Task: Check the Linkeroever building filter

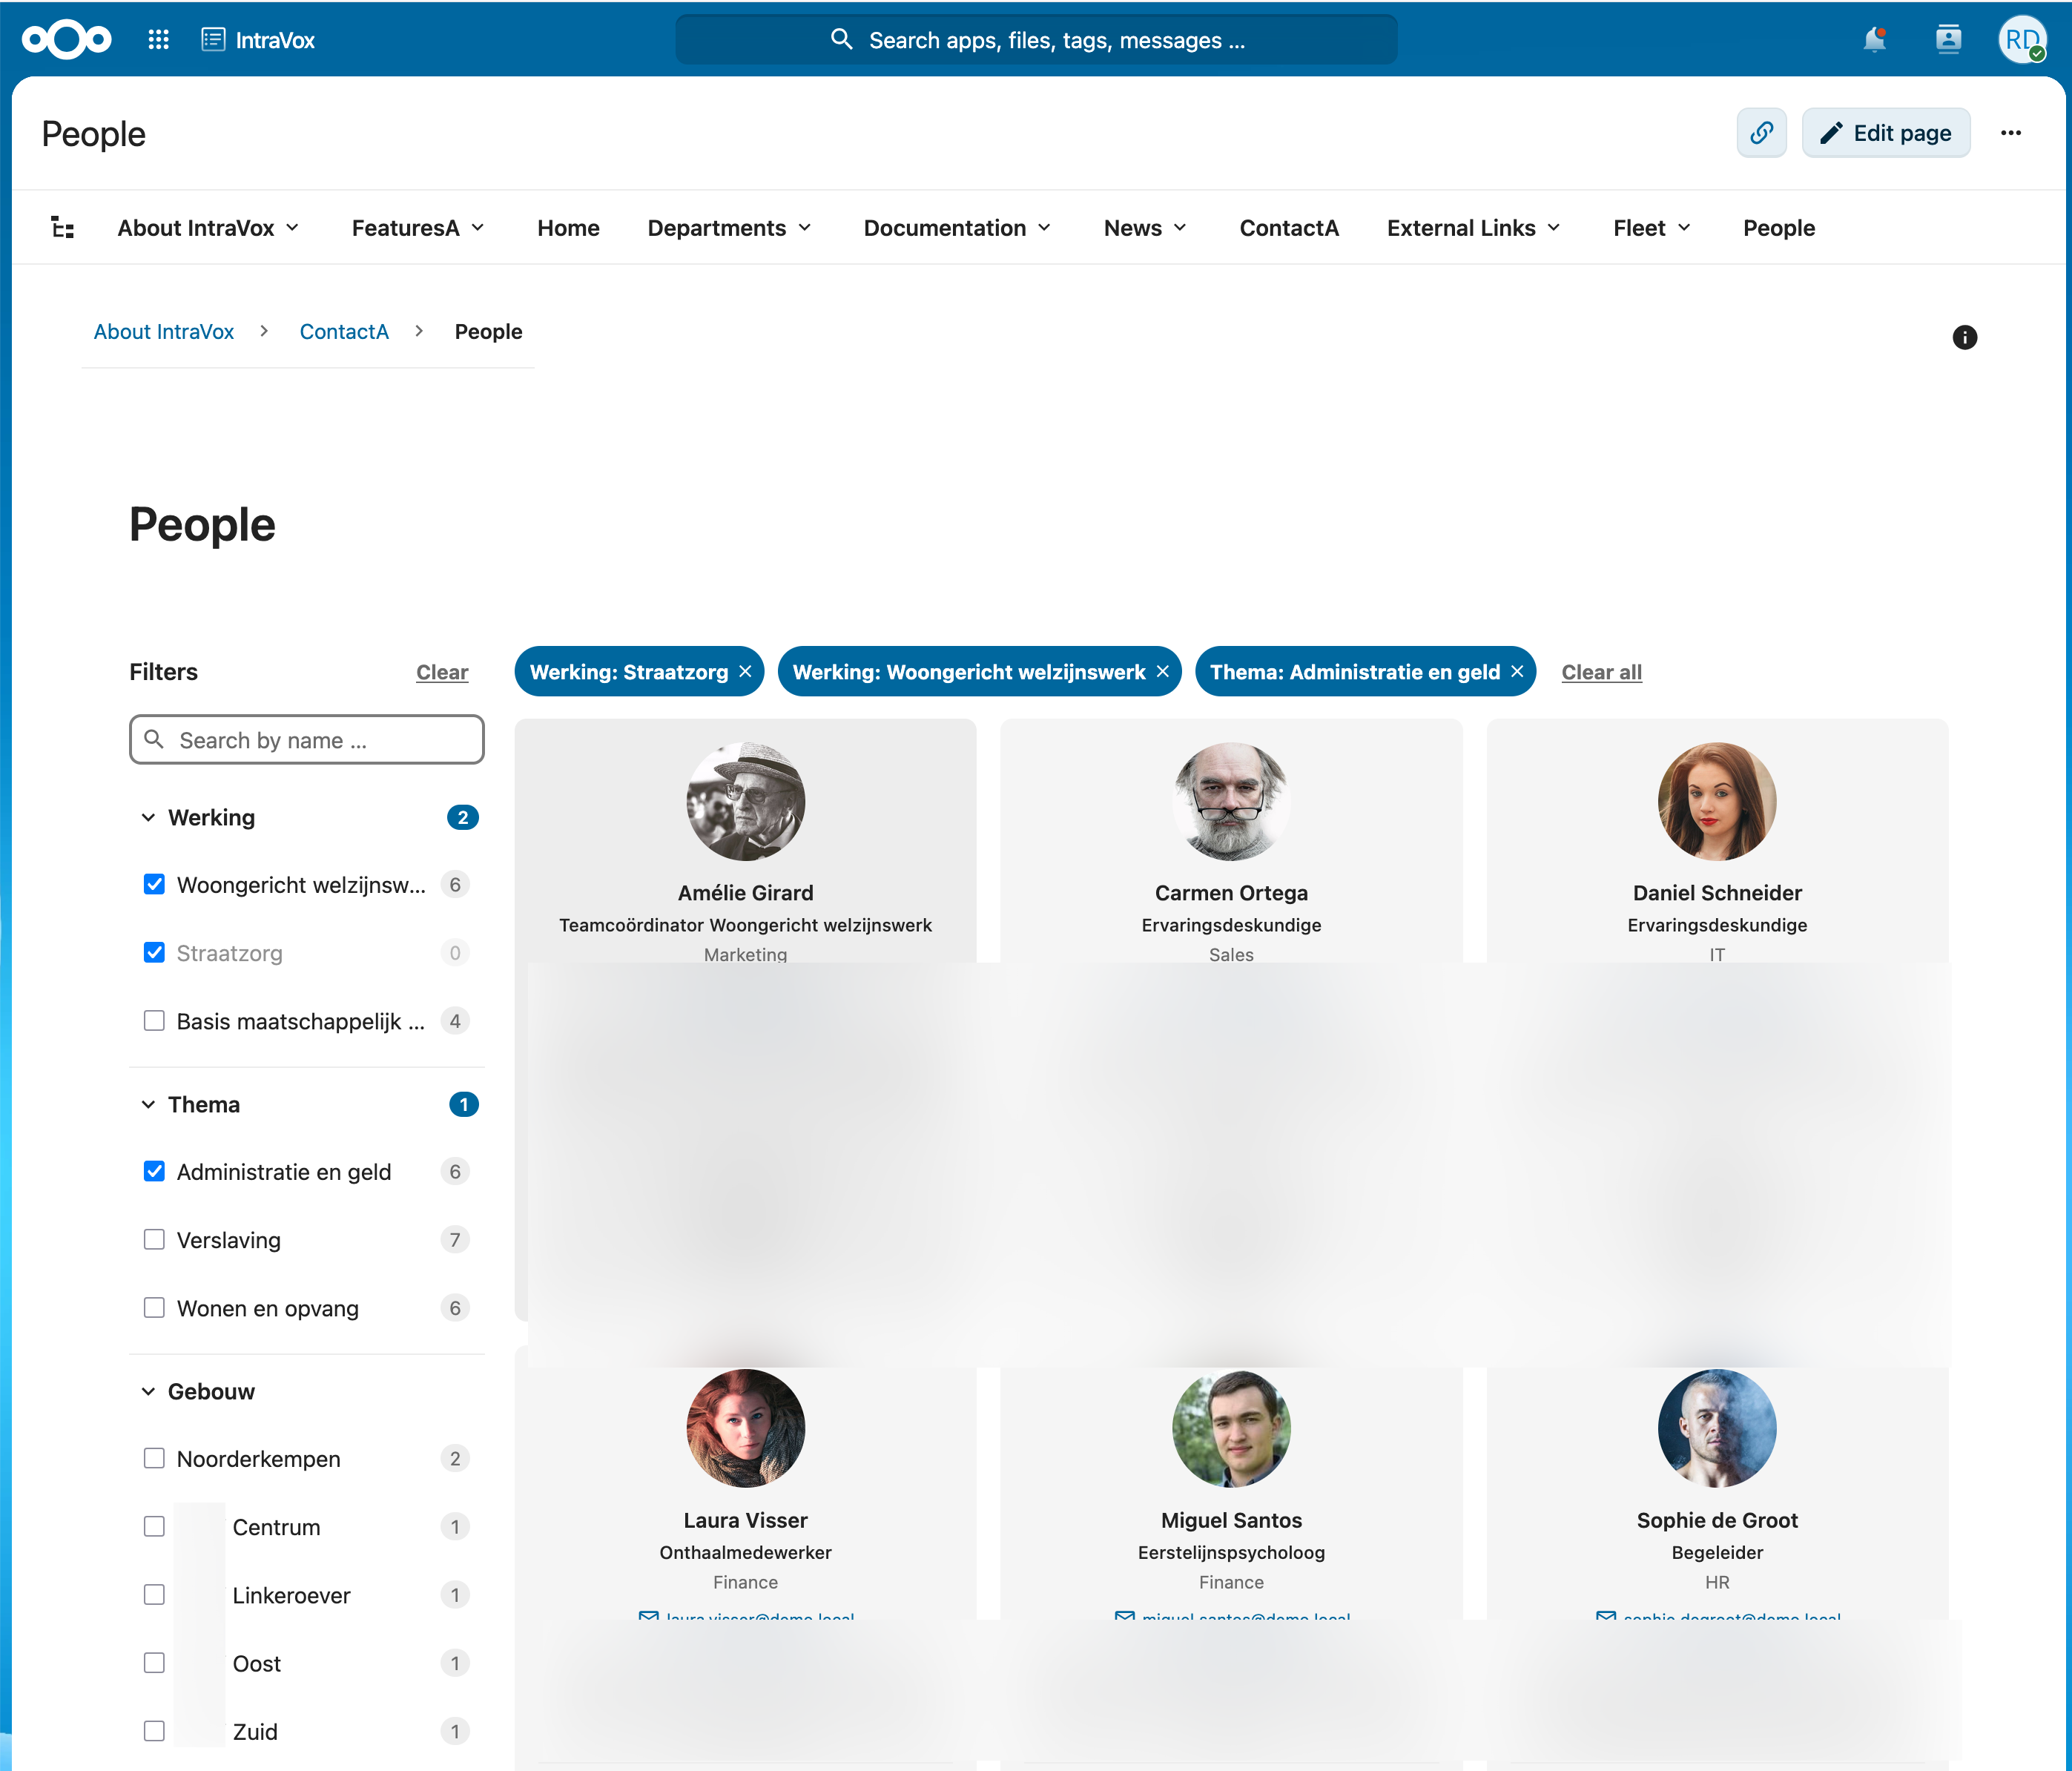Action: (154, 1595)
